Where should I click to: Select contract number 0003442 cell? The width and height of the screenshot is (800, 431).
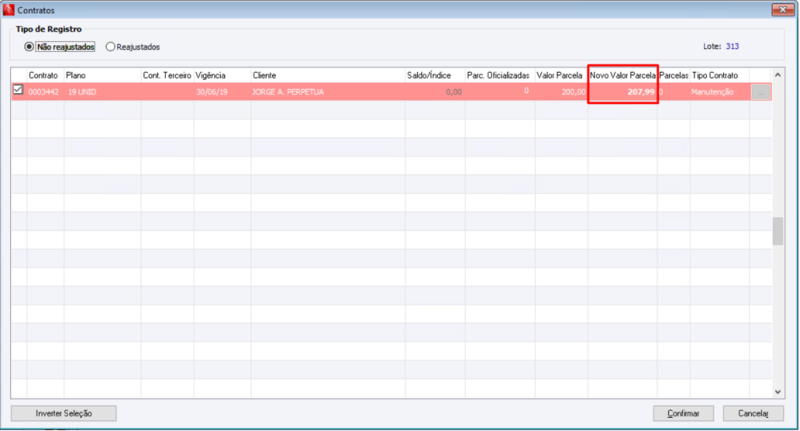pos(43,92)
